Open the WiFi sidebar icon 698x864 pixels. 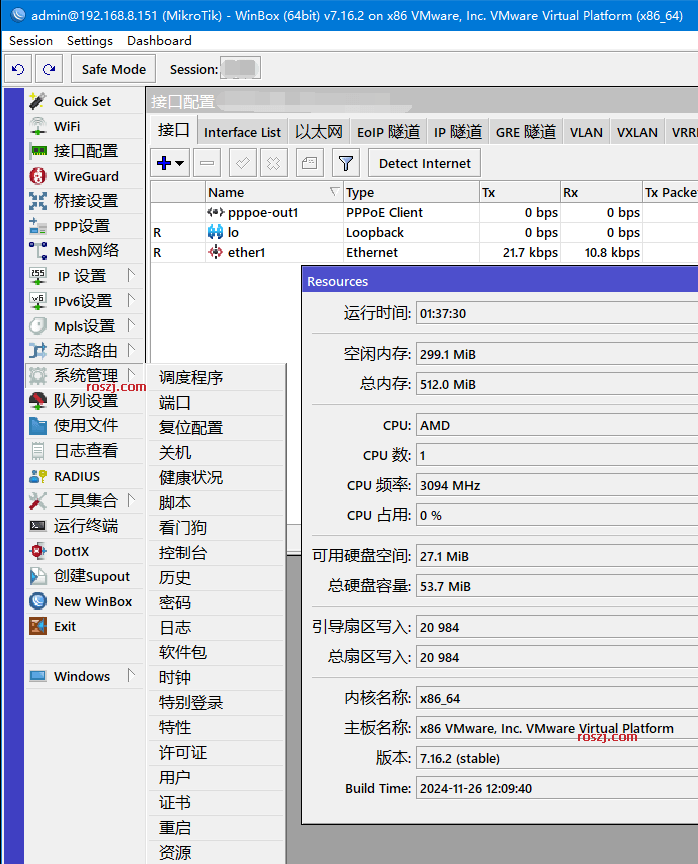tap(37, 126)
